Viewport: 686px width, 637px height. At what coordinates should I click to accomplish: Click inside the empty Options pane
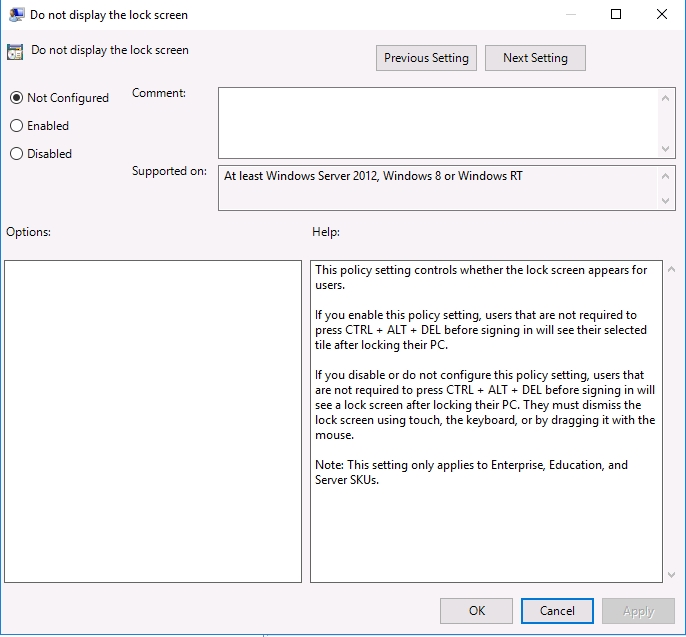[153, 421]
